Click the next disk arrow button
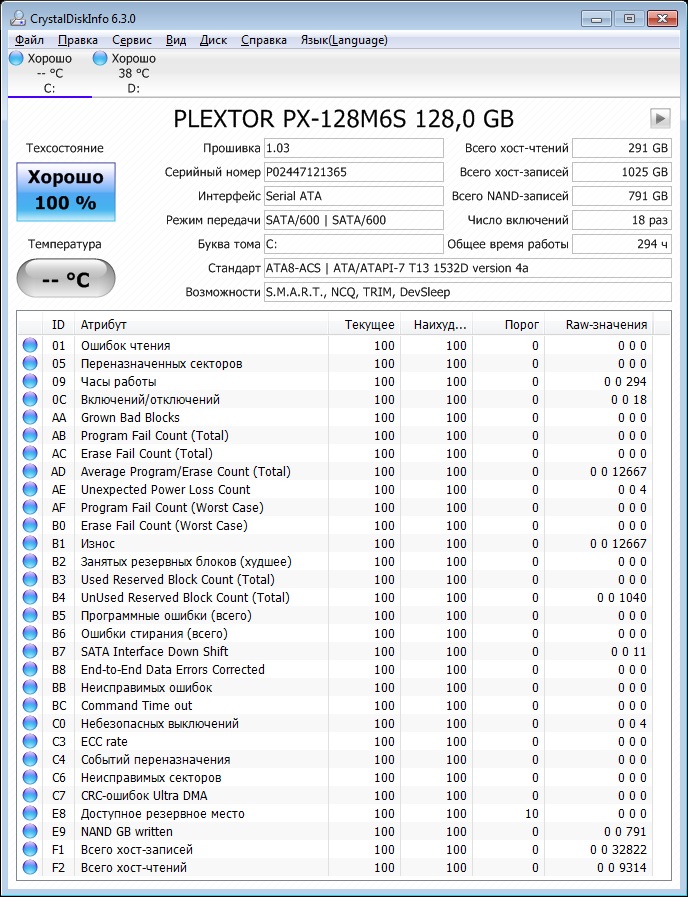688x897 pixels. [660, 118]
